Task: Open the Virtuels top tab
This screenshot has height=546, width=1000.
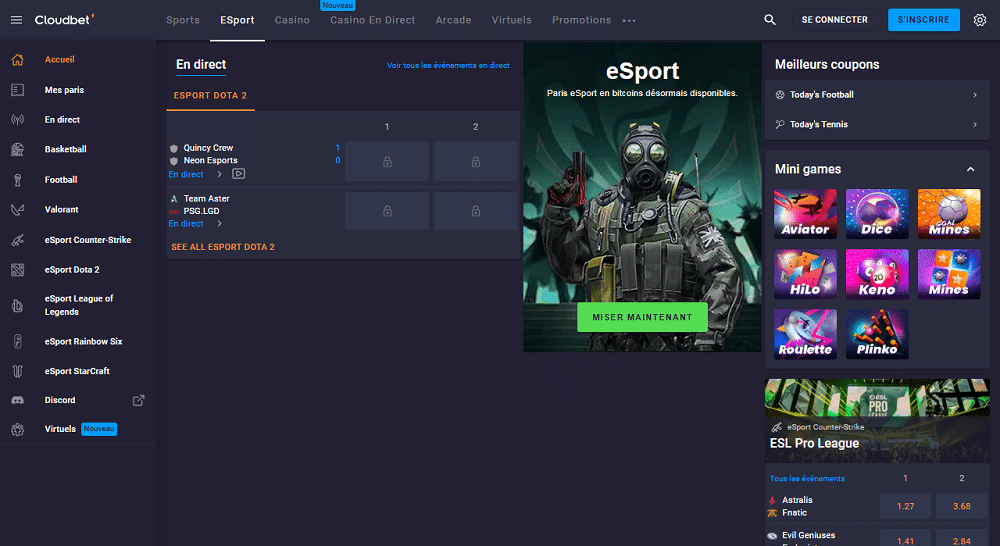Action: (x=511, y=20)
